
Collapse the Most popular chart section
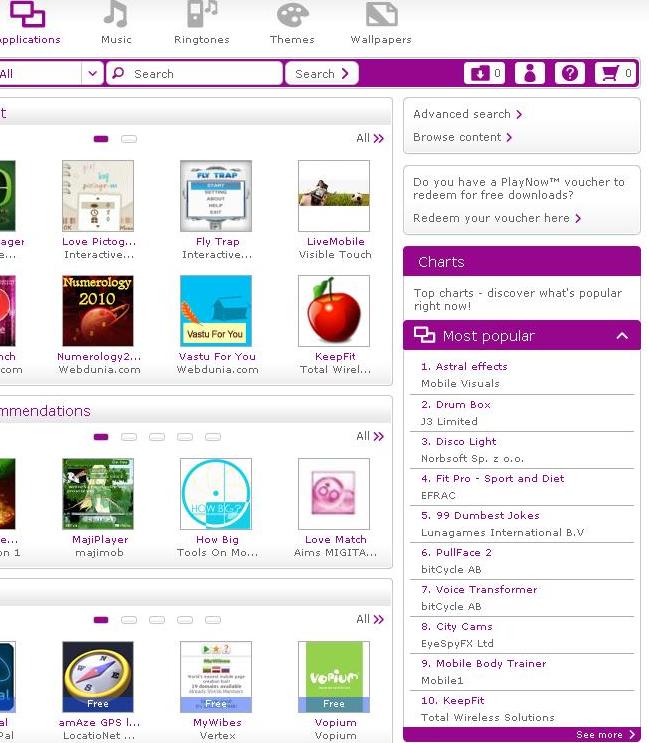(622, 336)
